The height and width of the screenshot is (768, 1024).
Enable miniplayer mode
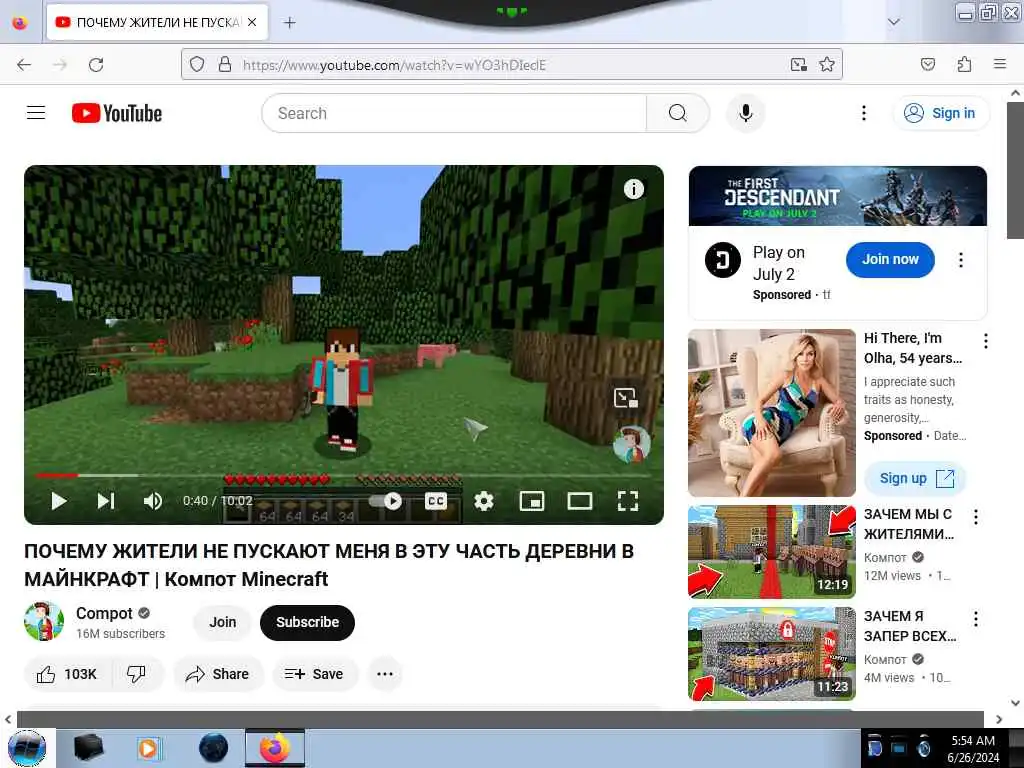point(532,501)
